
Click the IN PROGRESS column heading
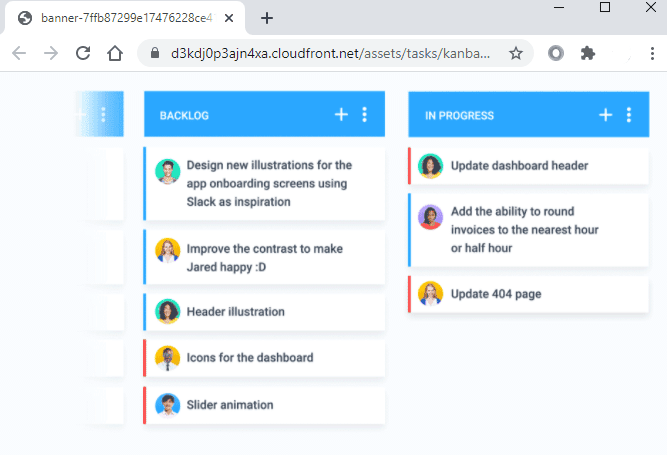(x=459, y=116)
